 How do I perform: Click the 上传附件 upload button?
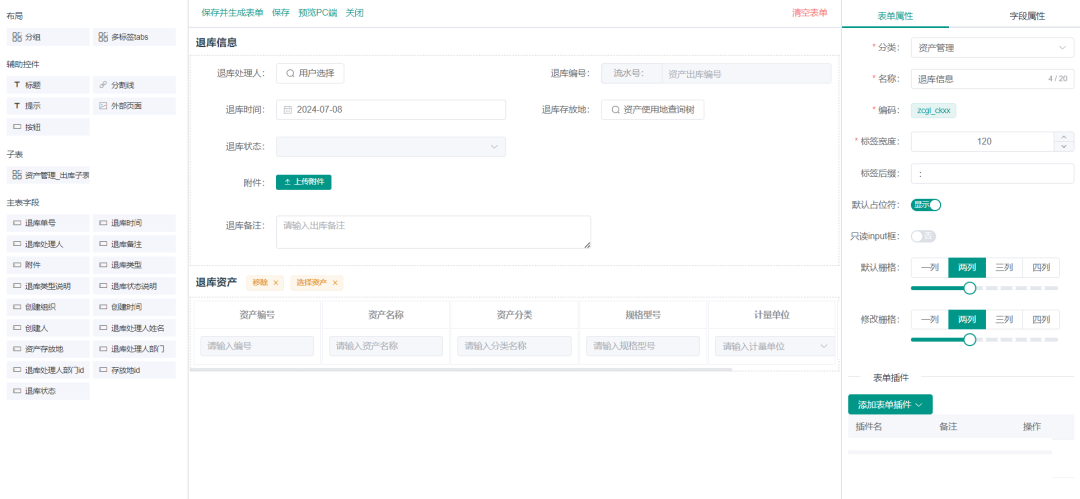(x=303, y=182)
